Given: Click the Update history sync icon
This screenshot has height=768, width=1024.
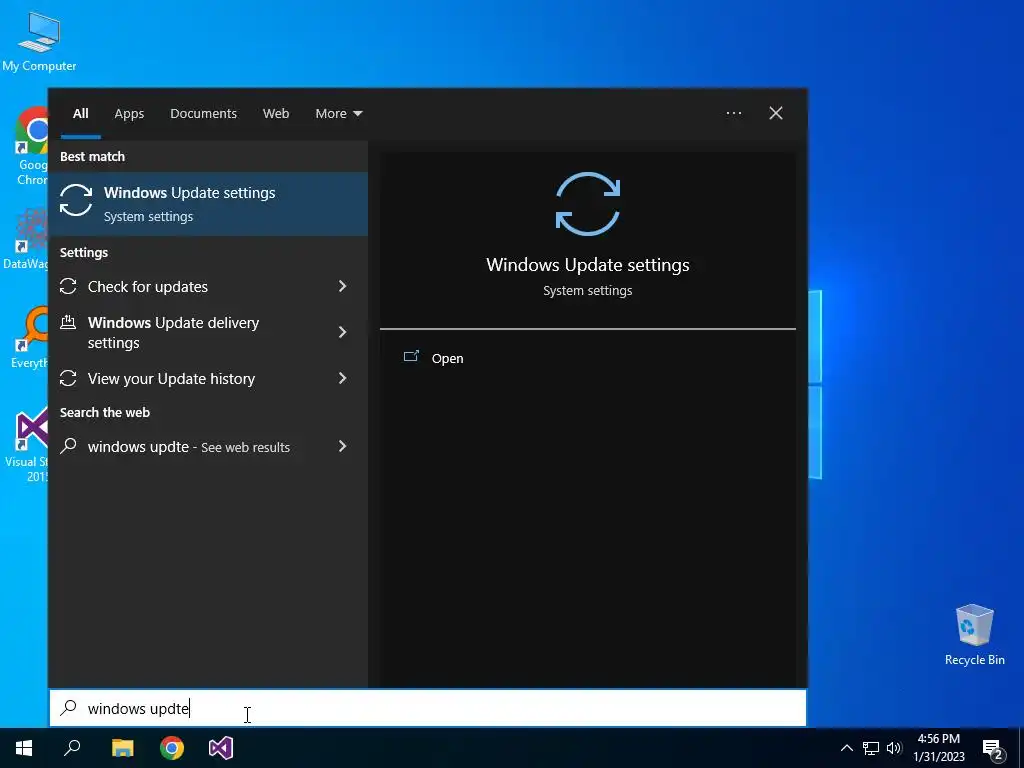Looking at the screenshot, I should 69,378.
